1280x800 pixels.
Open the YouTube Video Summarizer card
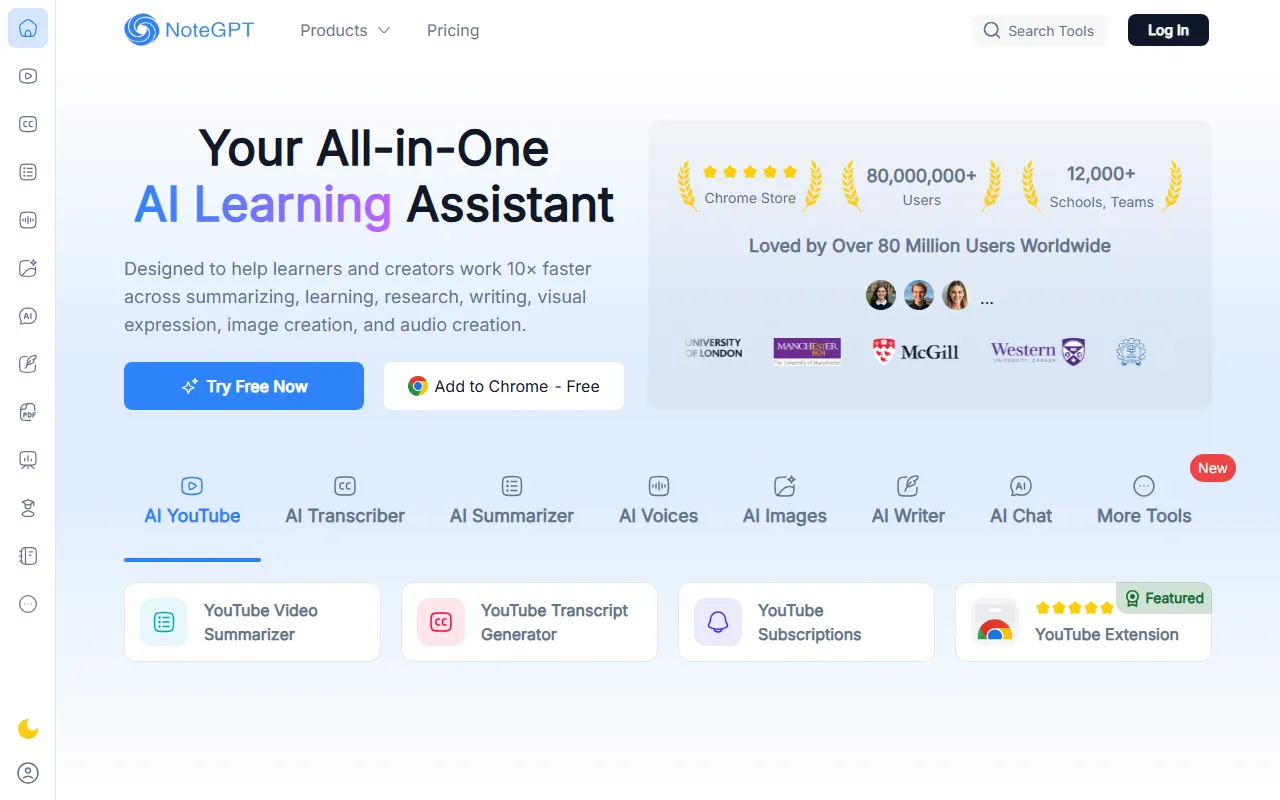click(252, 622)
